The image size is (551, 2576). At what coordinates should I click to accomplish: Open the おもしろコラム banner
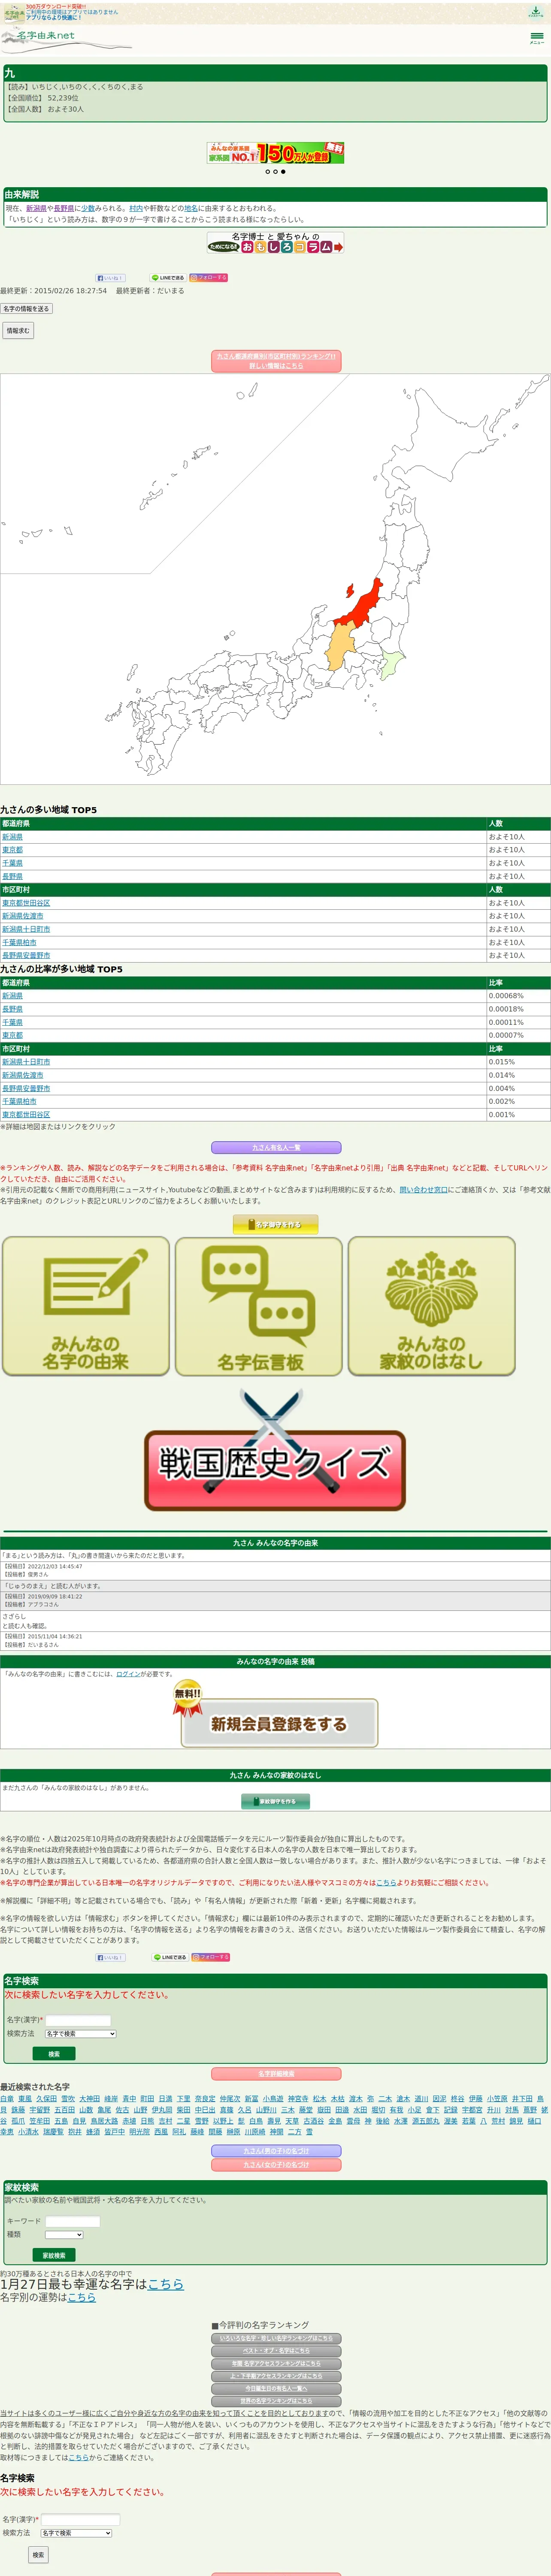click(x=275, y=242)
